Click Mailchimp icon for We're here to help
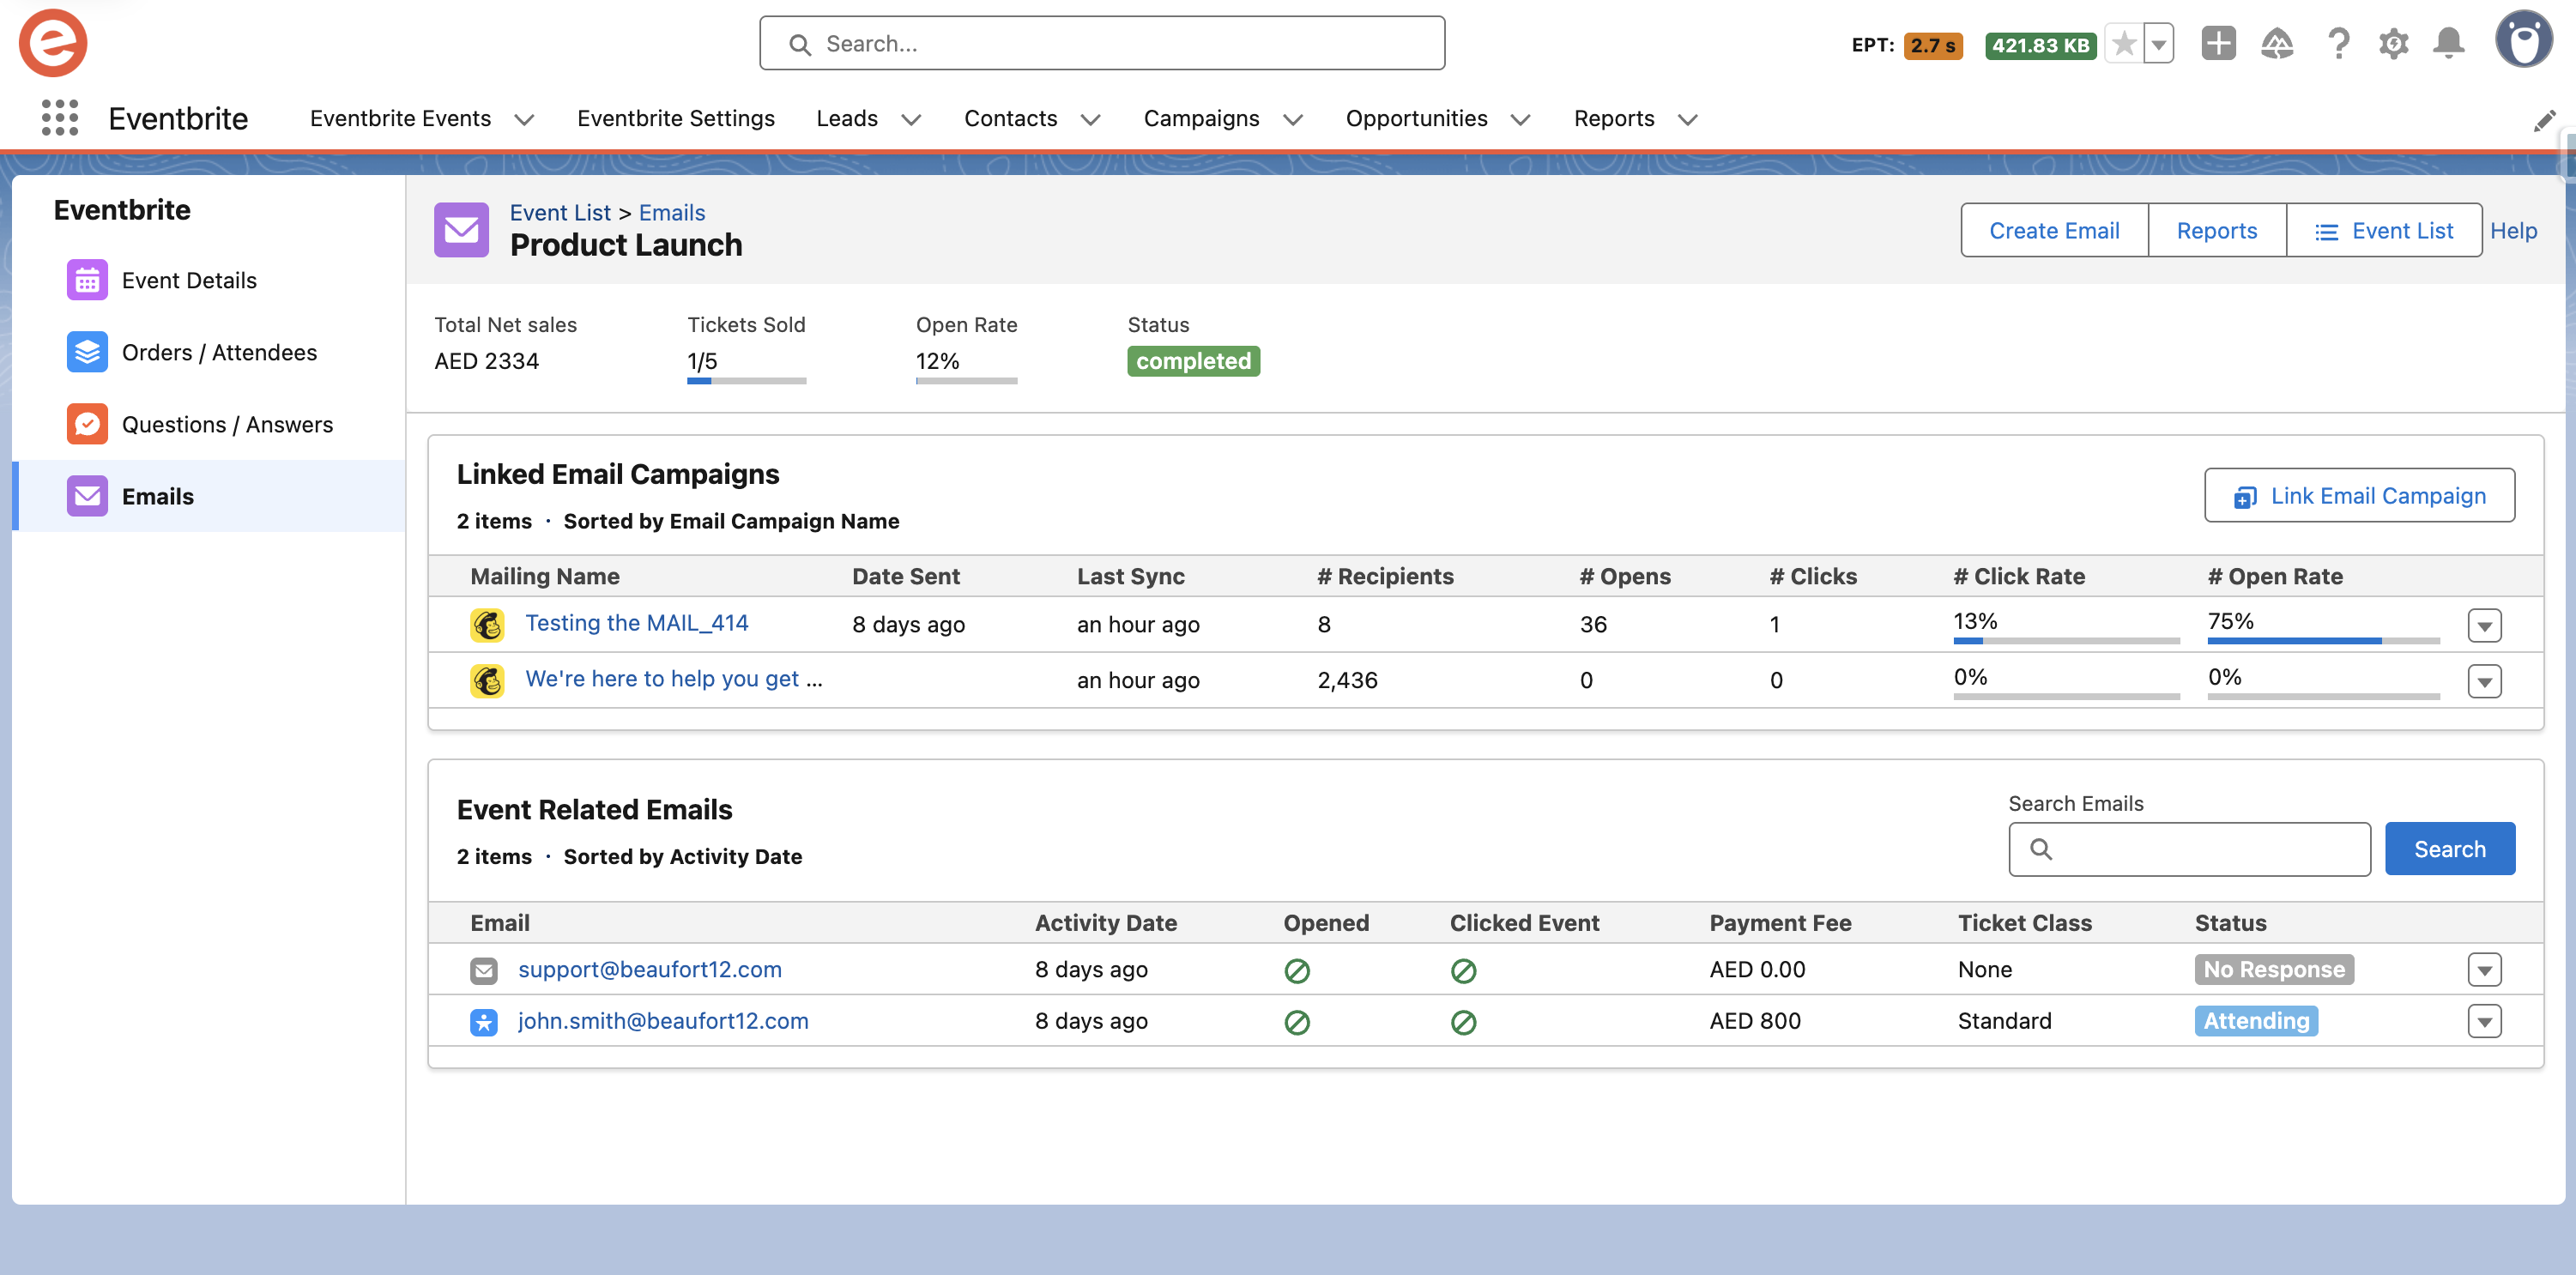Screen dimensions: 2576x1275 (487, 681)
